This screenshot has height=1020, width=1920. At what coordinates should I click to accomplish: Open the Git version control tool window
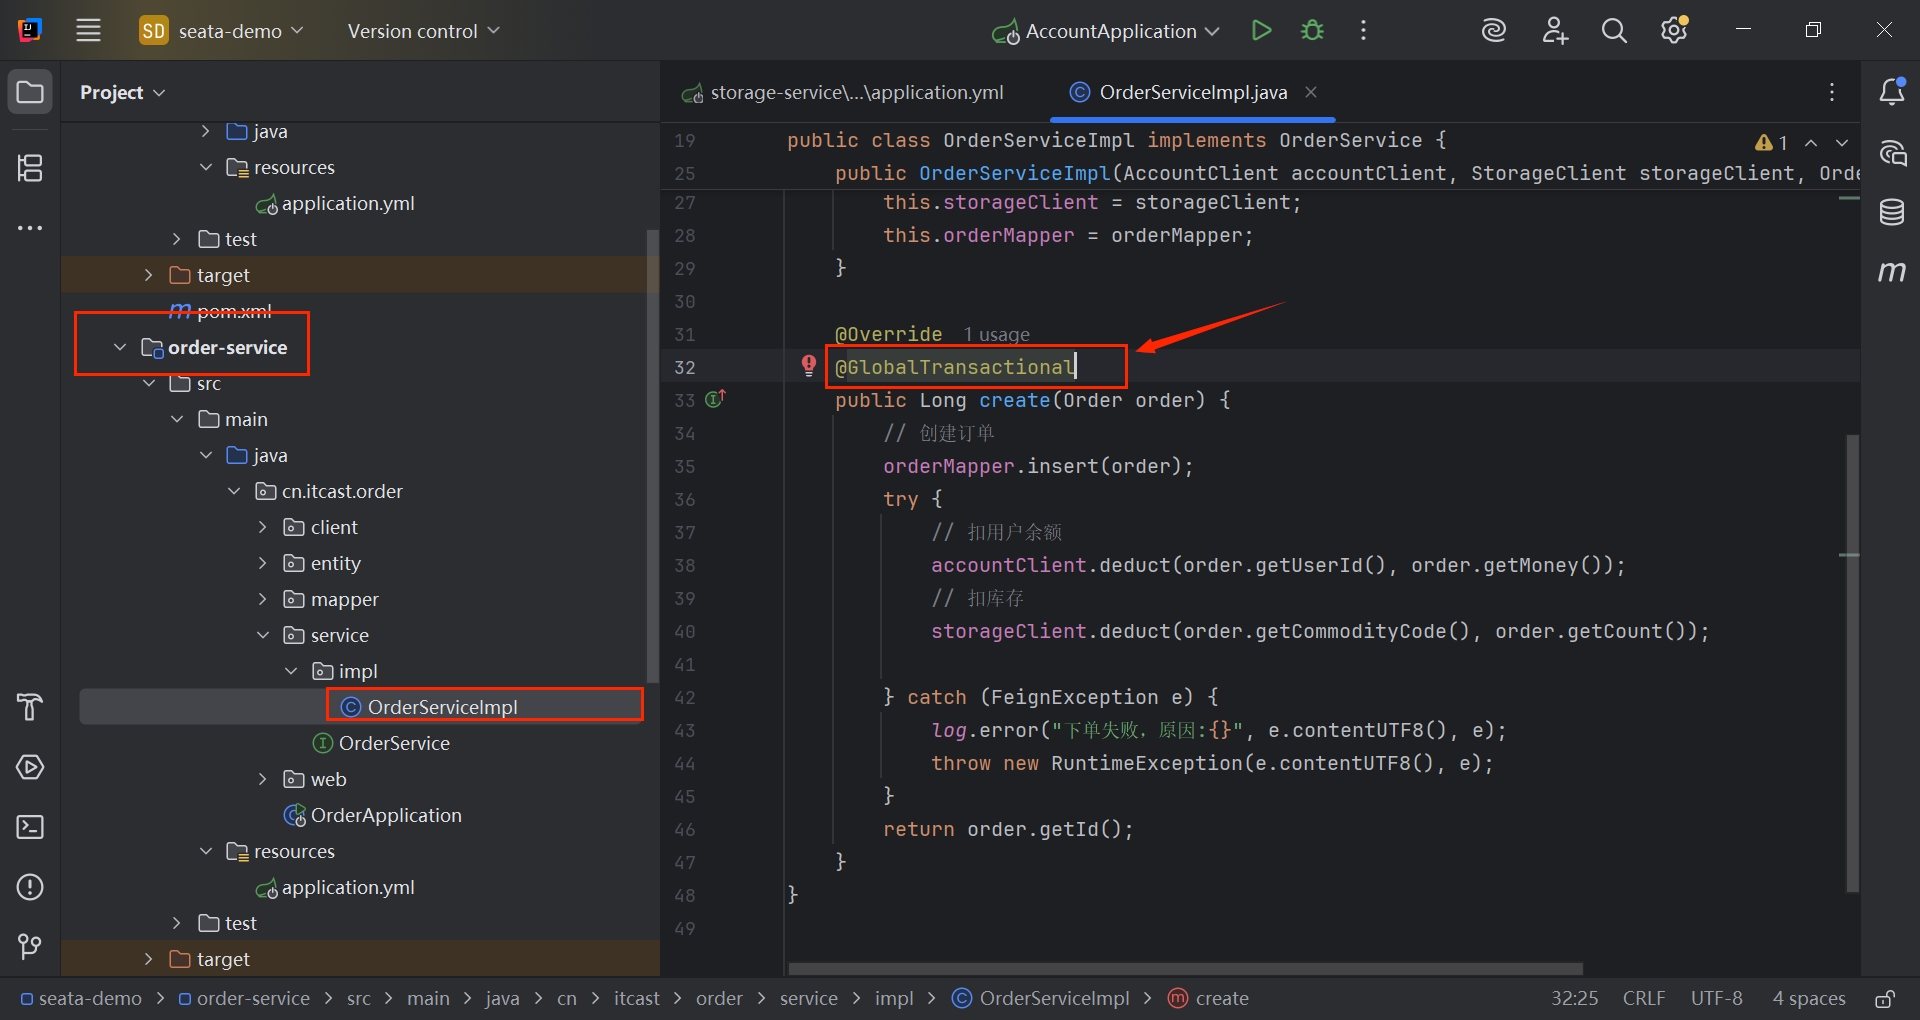tap(30, 946)
